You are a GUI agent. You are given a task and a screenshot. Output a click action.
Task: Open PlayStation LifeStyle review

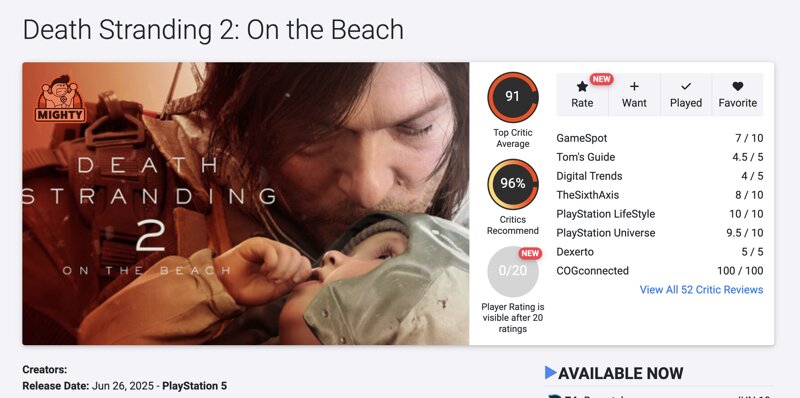pyautogui.click(x=660, y=214)
